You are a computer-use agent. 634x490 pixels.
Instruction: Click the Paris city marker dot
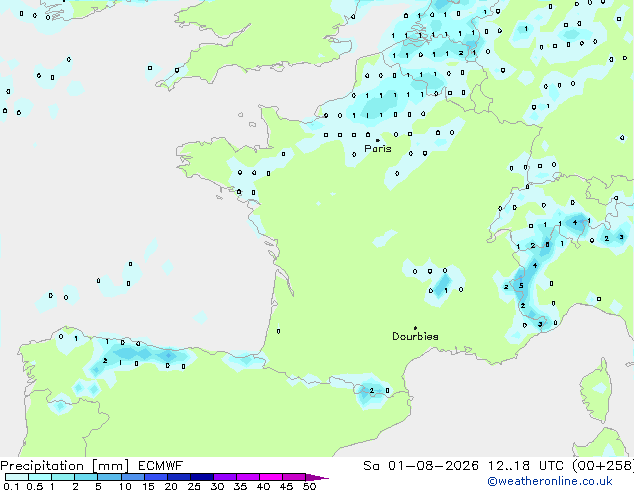tap(378, 140)
